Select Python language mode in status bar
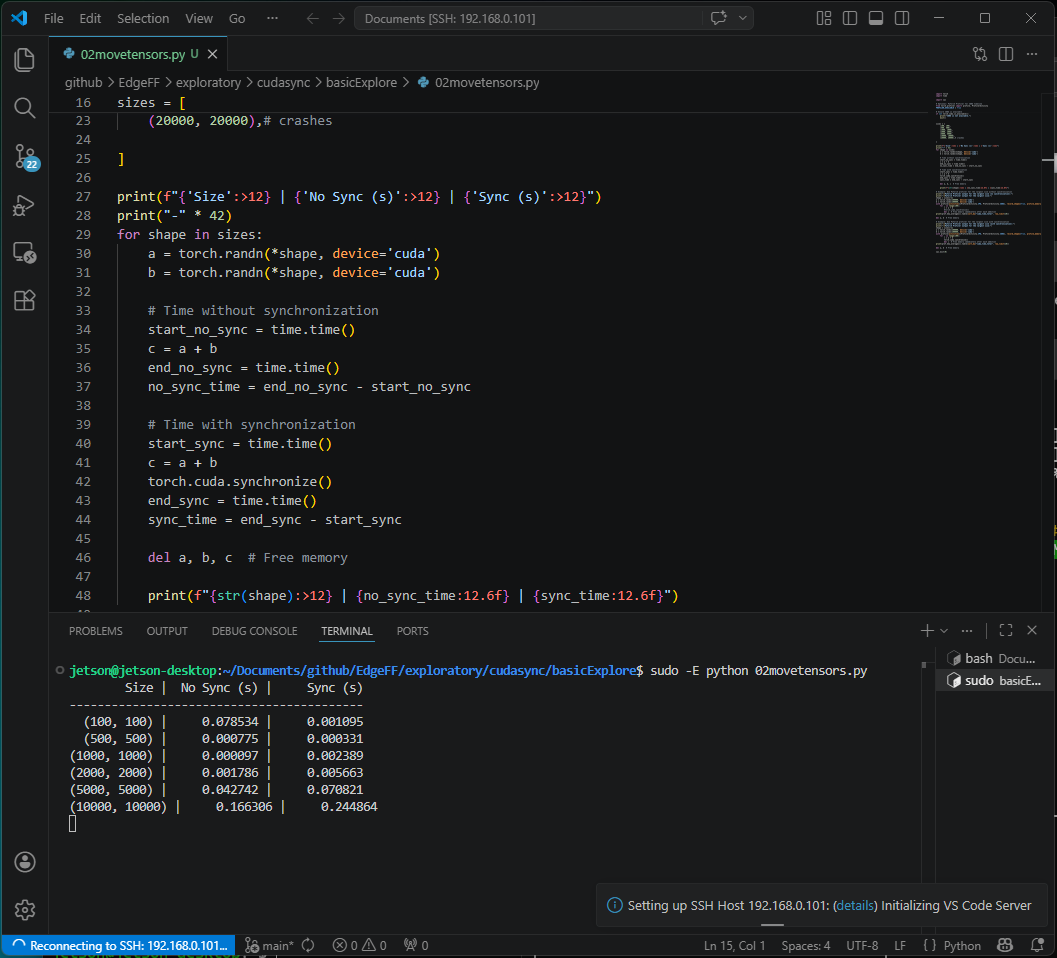1057x958 pixels. coord(962,945)
